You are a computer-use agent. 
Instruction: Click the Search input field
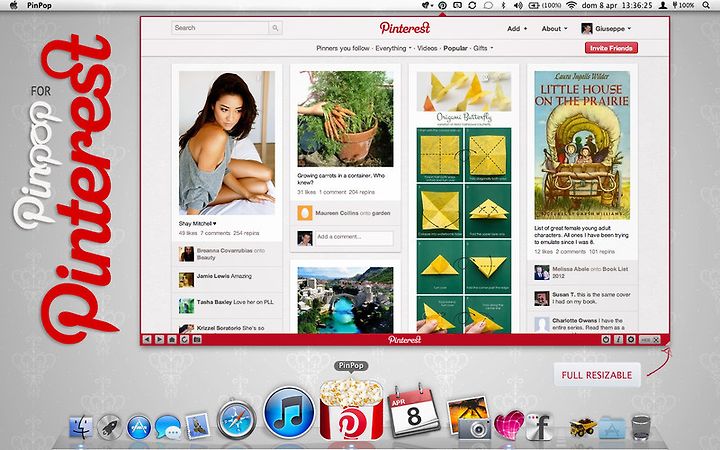[220, 28]
